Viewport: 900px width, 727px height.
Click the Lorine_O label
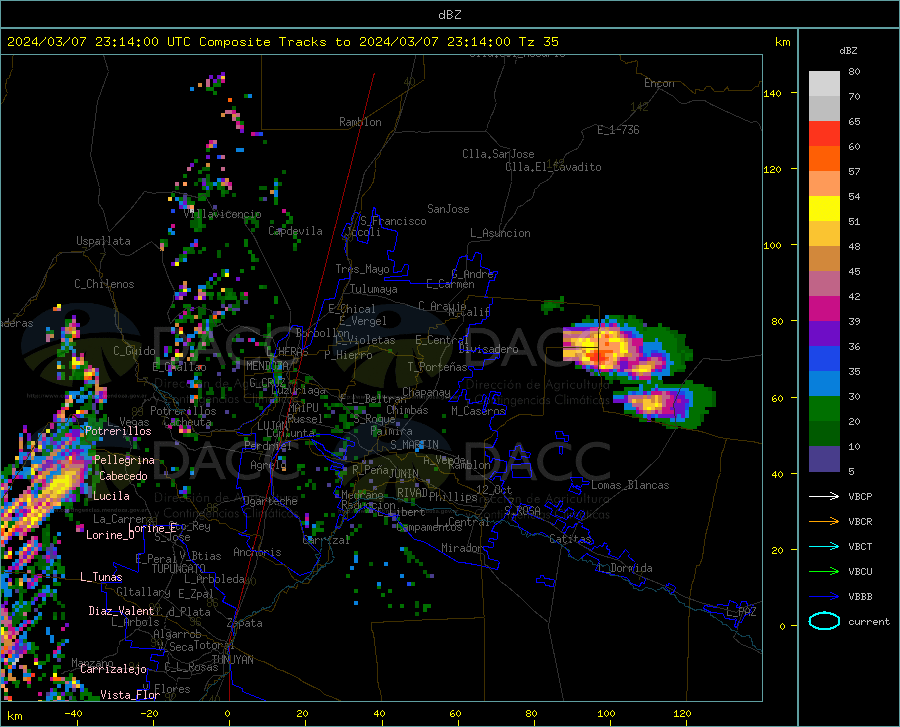(110, 535)
